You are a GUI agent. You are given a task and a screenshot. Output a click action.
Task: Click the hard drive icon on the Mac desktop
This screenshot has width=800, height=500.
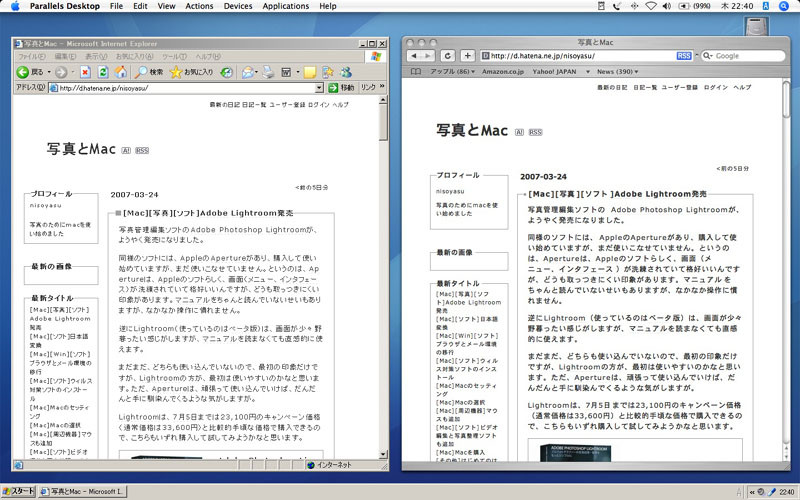click(756, 27)
